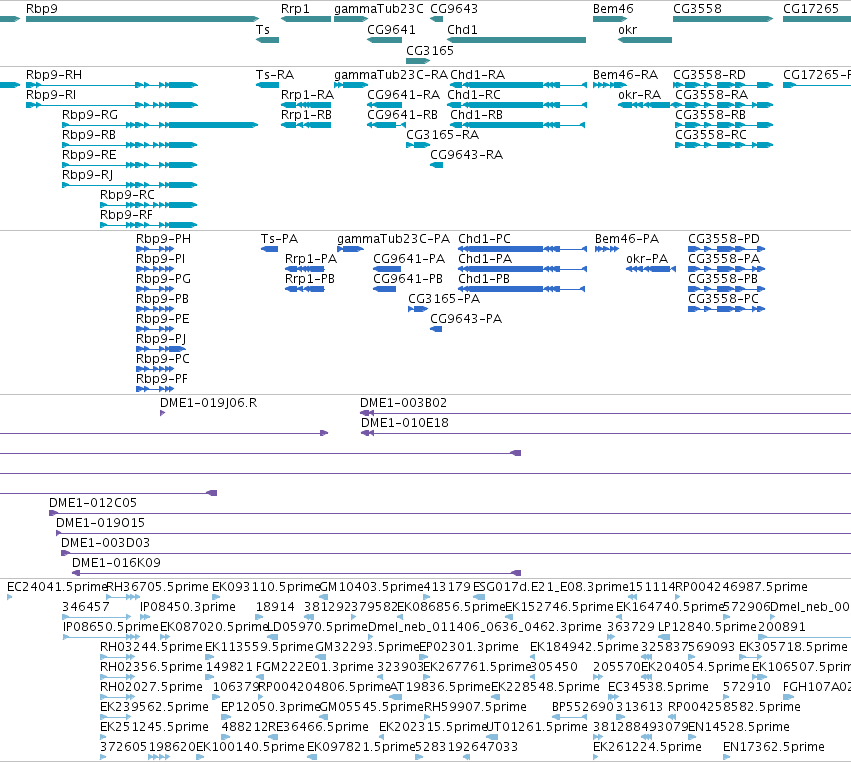
Task: Click BAC clone DME1-019O15
Action: [x=454, y=533]
